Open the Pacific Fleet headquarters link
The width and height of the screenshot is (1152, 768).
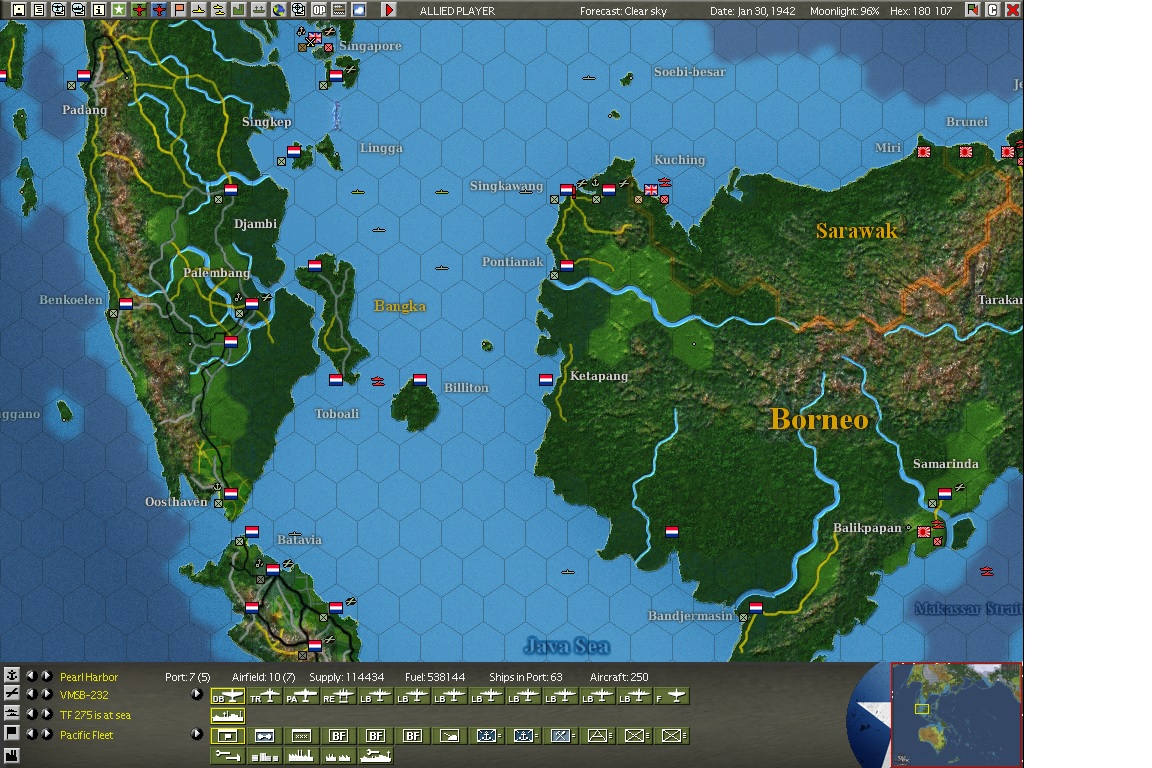pyautogui.click(x=87, y=735)
